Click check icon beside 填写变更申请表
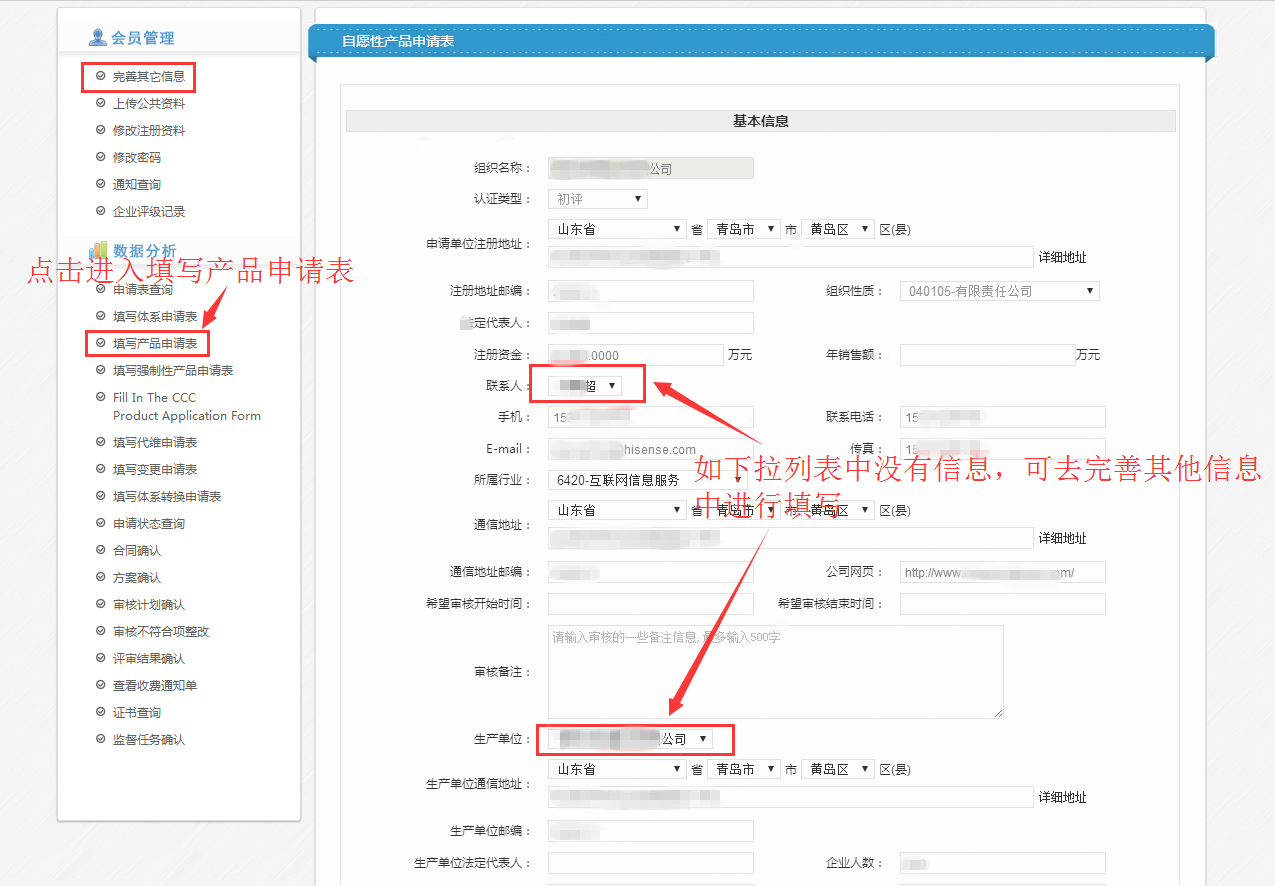 pyautogui.click(x=100, y=469)
